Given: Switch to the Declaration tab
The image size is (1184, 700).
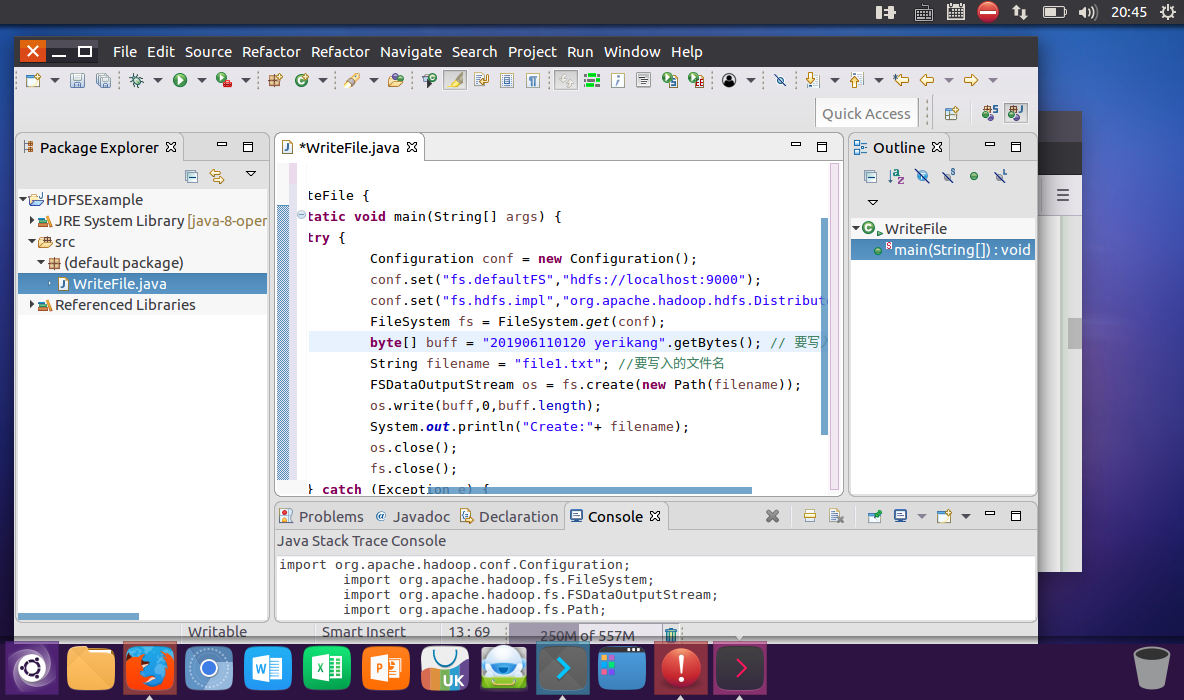Looking at the screenshot, I should point(509,517).
